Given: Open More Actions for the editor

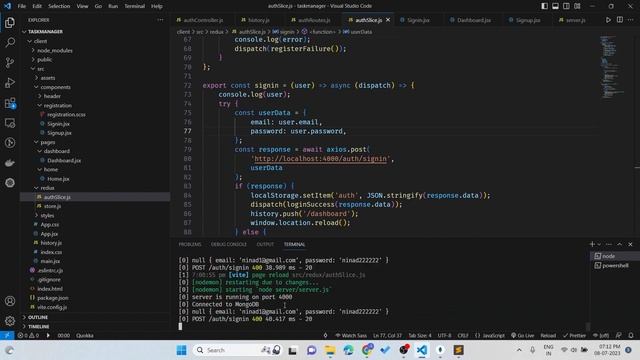Looking at the screenshot, I should [x=631, y=20].
